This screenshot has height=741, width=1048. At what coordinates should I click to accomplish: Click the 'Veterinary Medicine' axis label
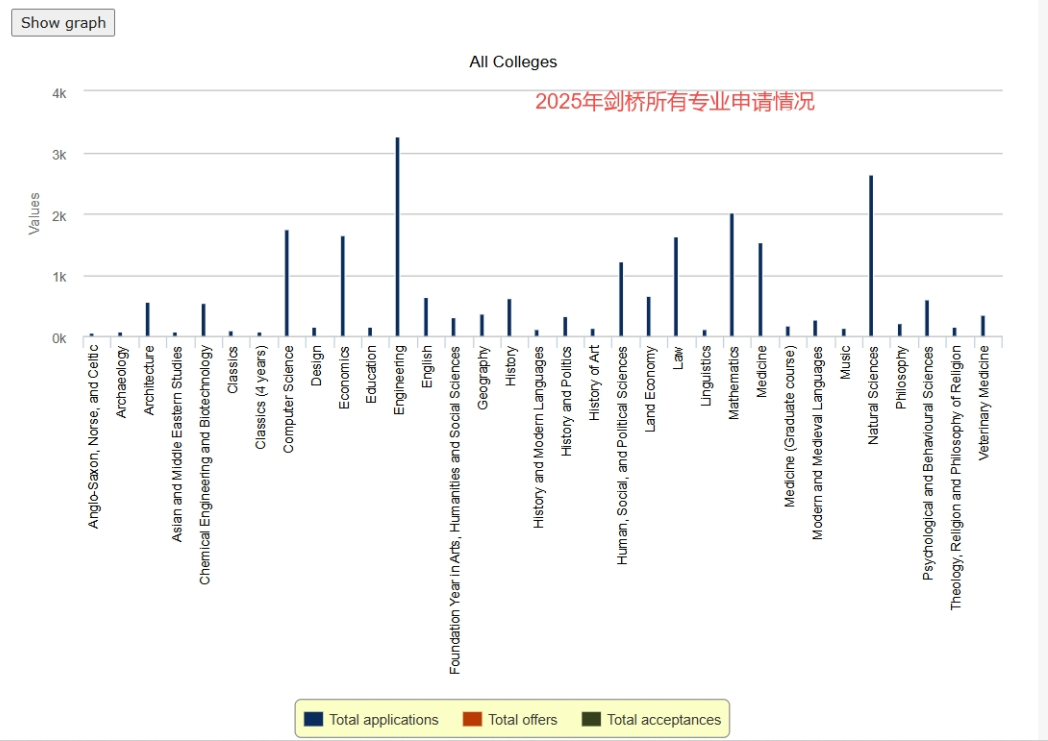click(984, 402)
